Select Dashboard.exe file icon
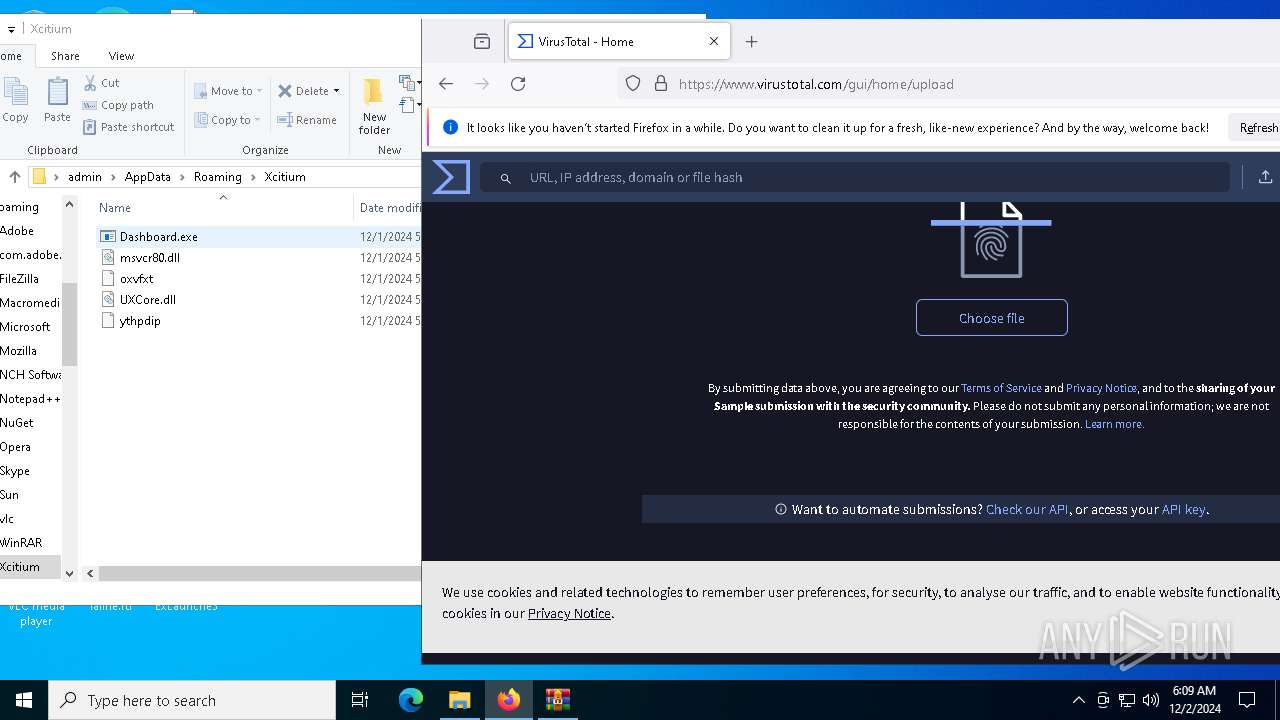The image size is (1280, 720). pos(108,237)
